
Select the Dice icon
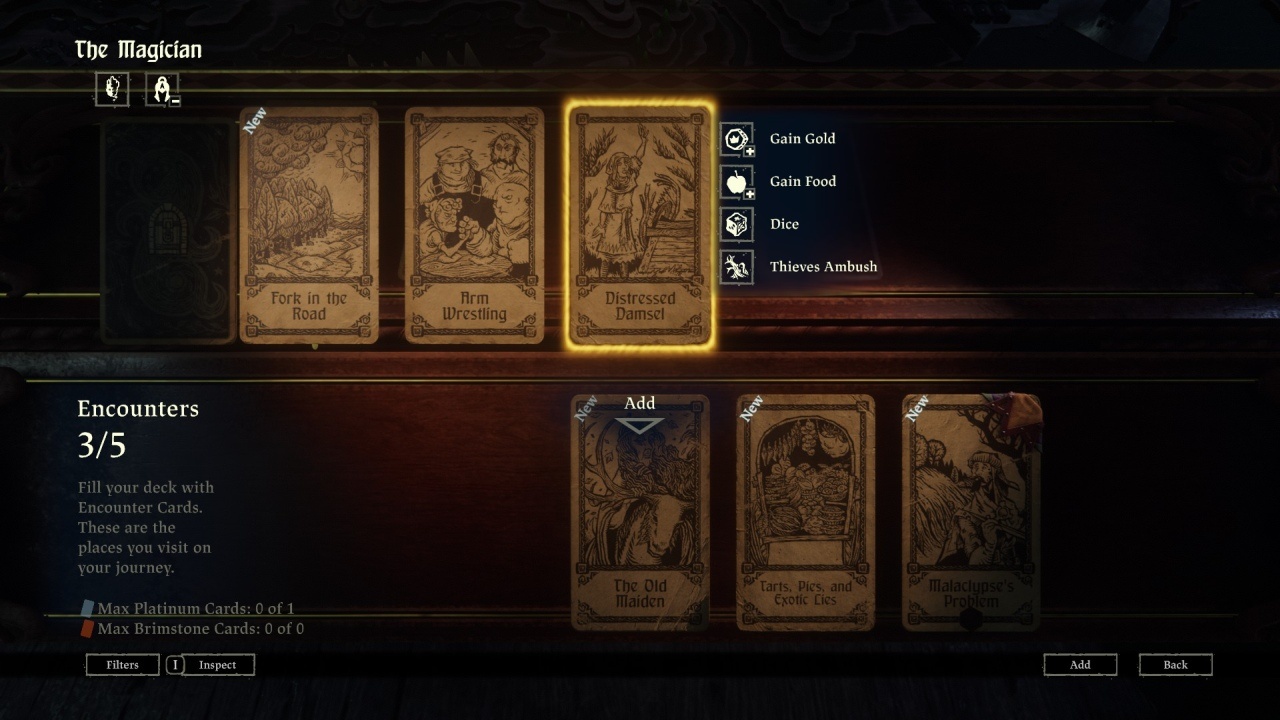click(x=737, y=224)
